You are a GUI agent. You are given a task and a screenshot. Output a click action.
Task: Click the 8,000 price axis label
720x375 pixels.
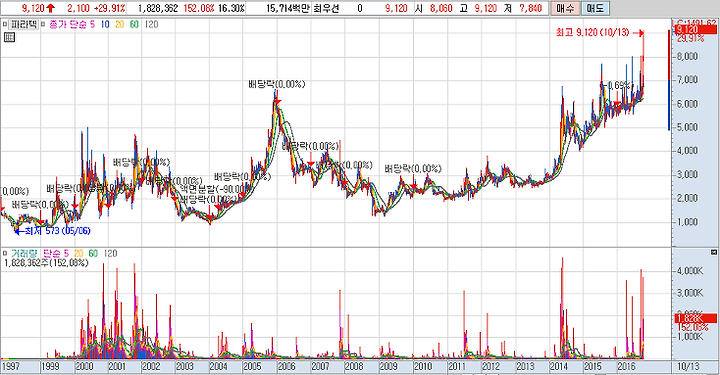tap(687, 56)
